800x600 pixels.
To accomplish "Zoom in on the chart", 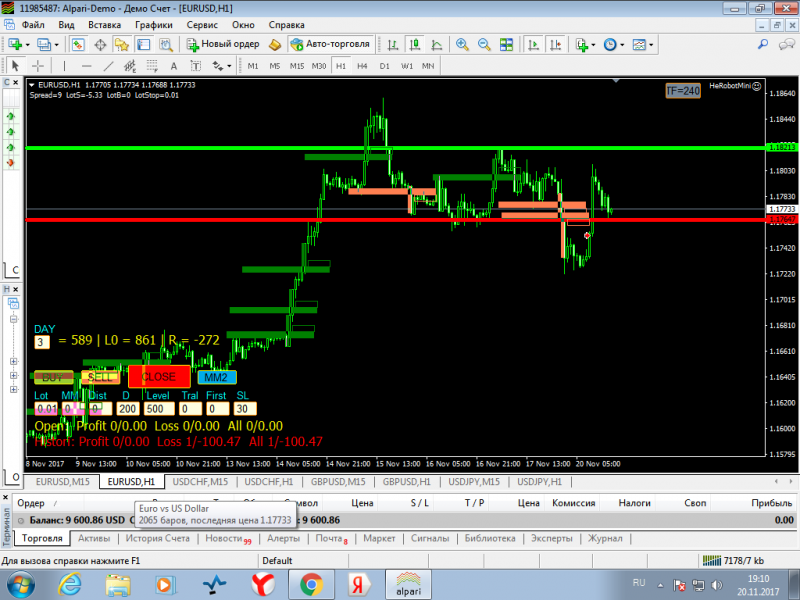I will tap(462, 45).
